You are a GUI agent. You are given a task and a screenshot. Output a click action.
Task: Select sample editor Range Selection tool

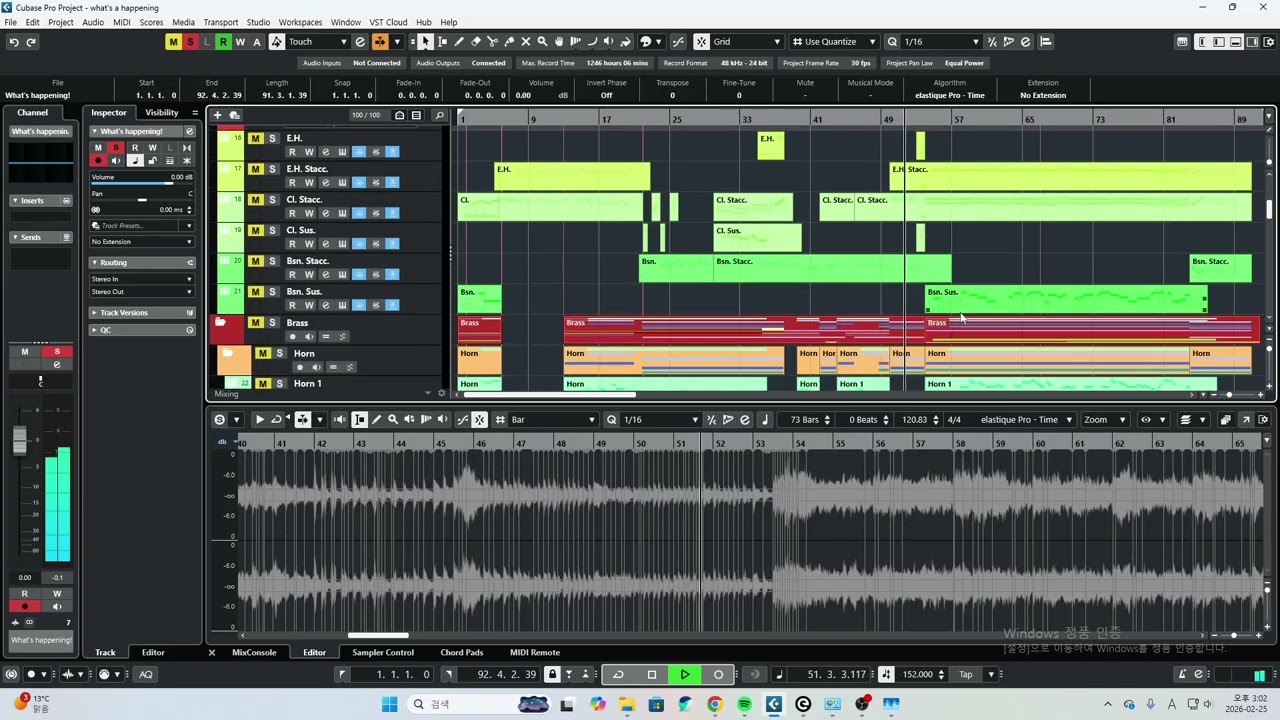[x=360, y=420]
